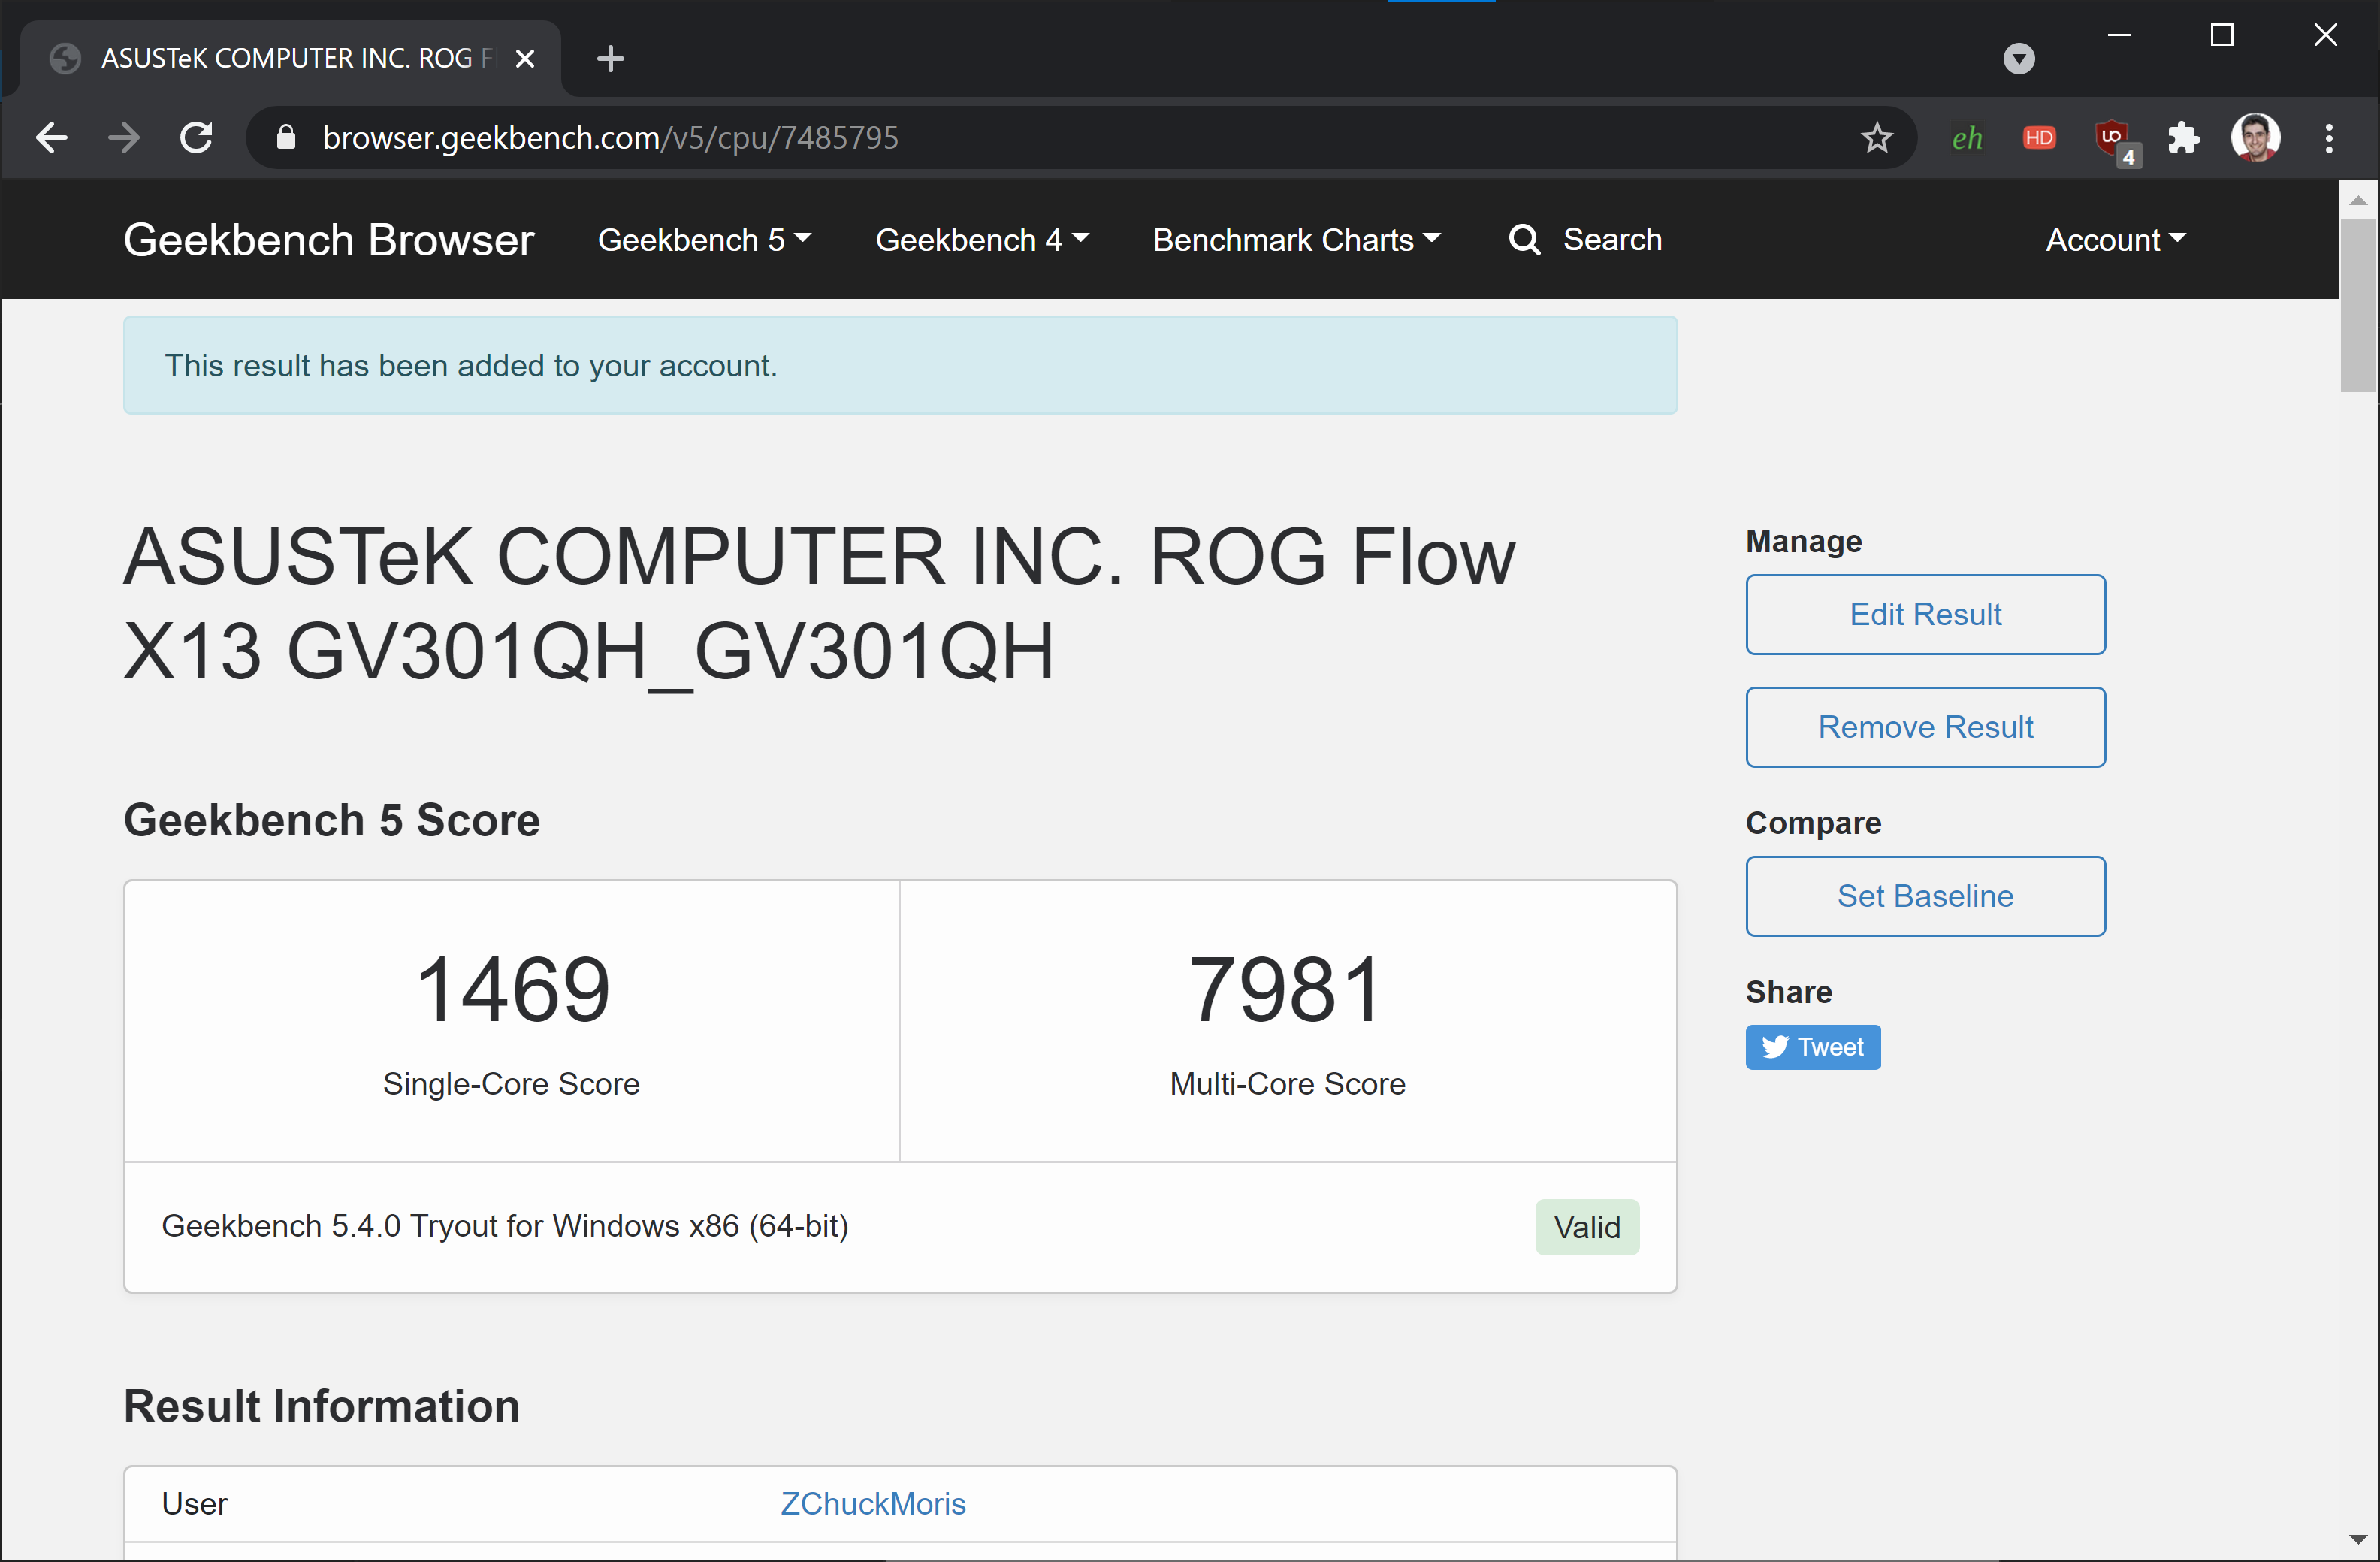Click the scrollbar up arrow

2358,200
